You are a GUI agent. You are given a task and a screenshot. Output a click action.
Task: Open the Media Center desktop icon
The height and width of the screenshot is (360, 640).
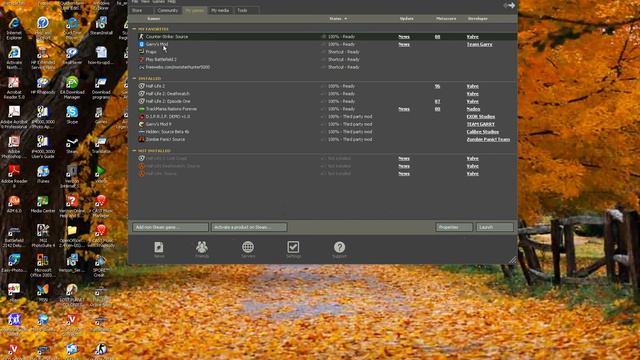coord(43,201)
